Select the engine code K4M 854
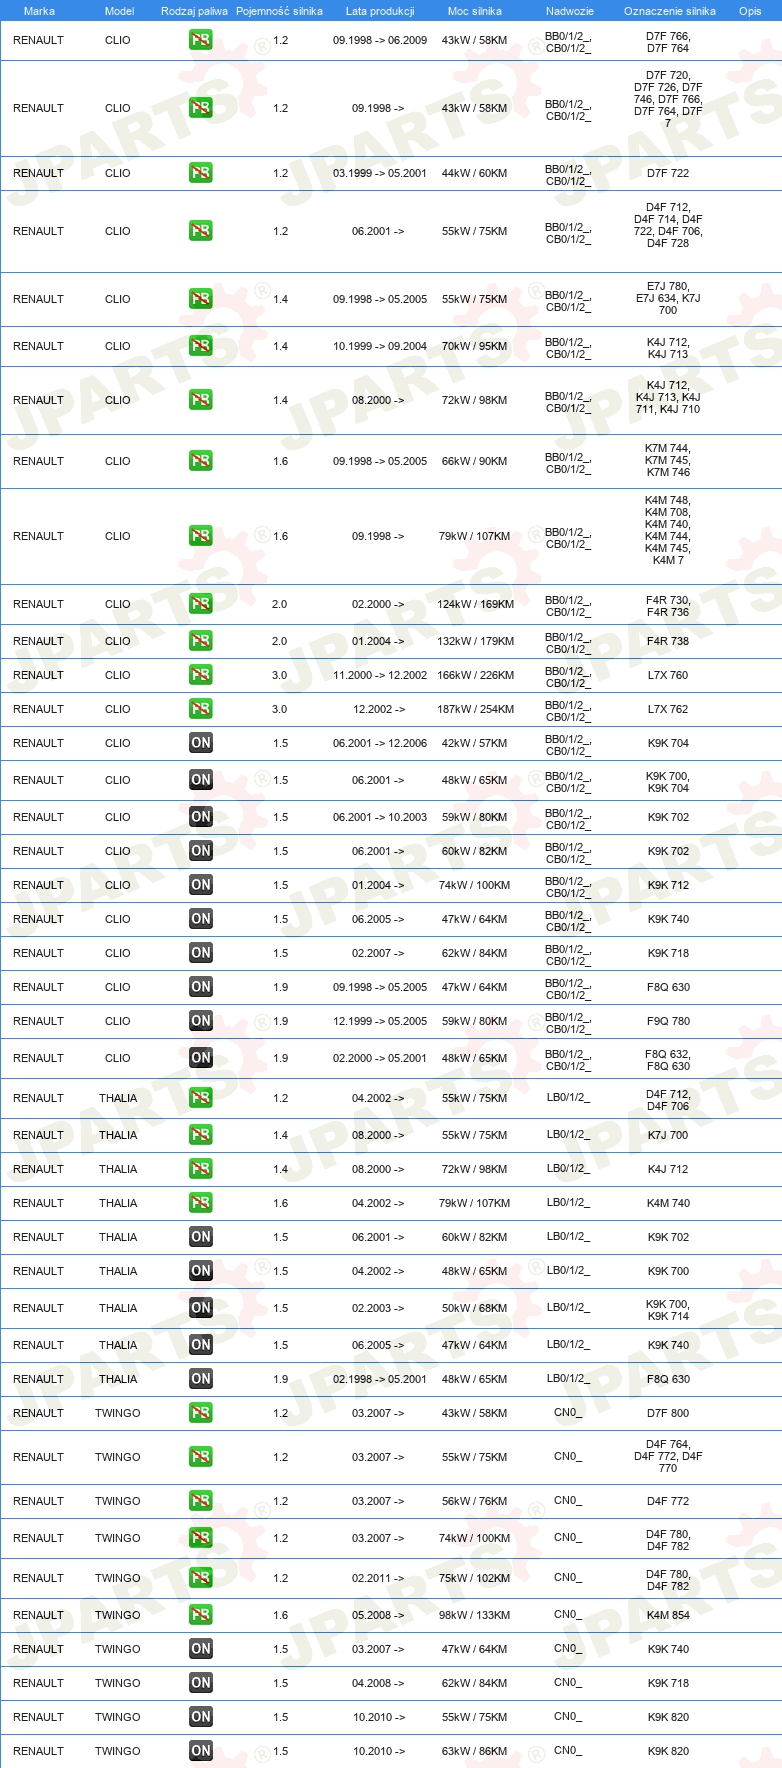 pos(668,1615)
